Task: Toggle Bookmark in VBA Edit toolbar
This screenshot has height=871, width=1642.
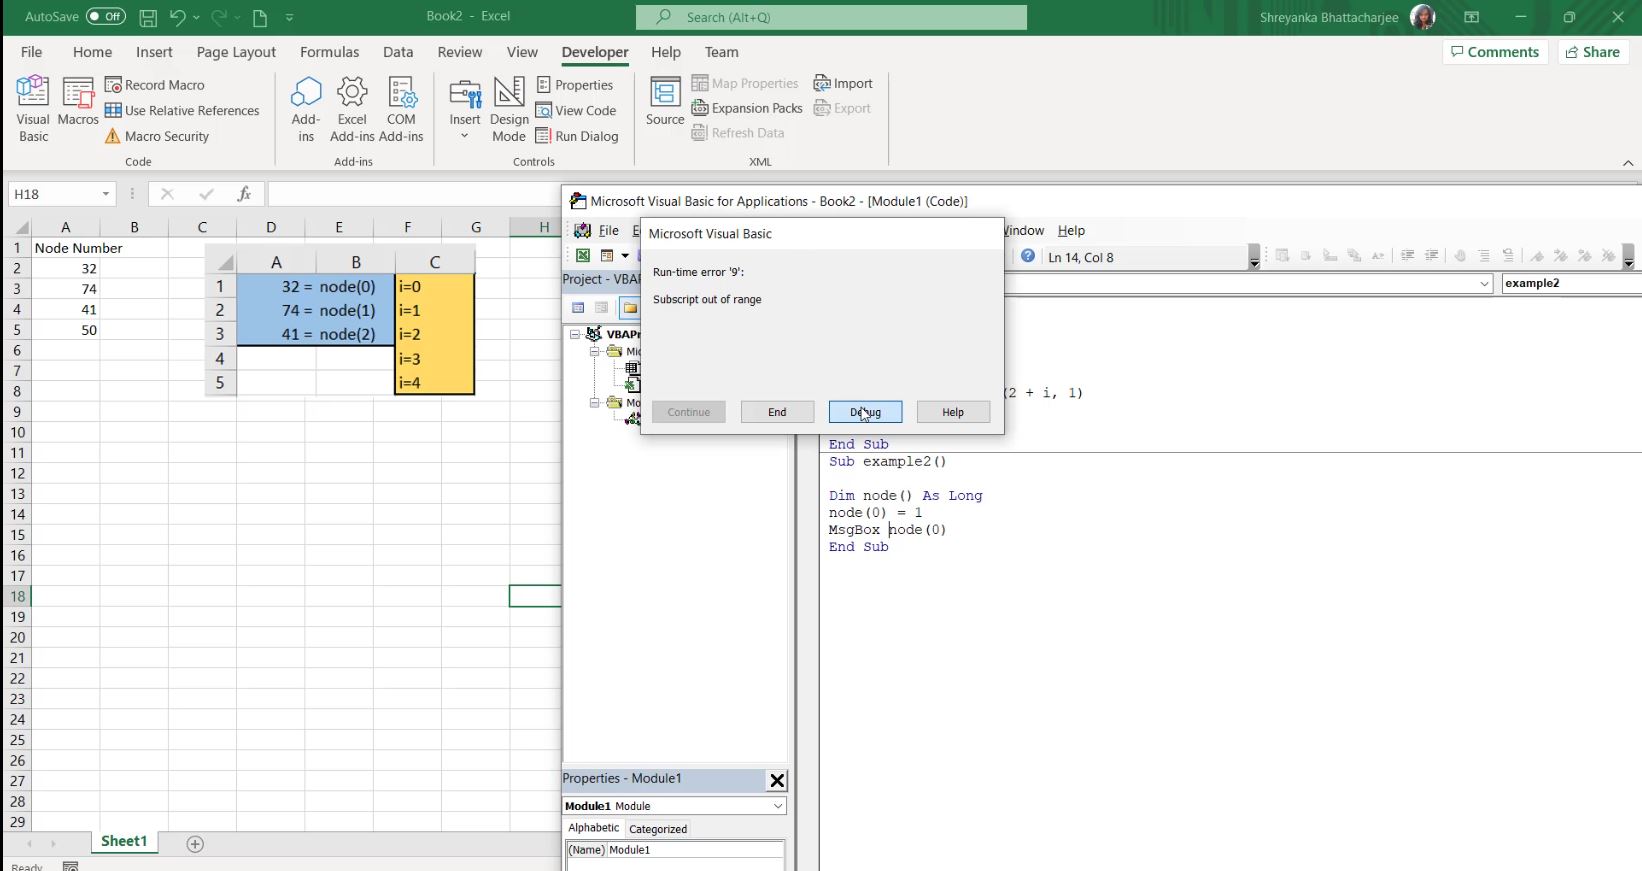Action: [x=1537, y=256]
